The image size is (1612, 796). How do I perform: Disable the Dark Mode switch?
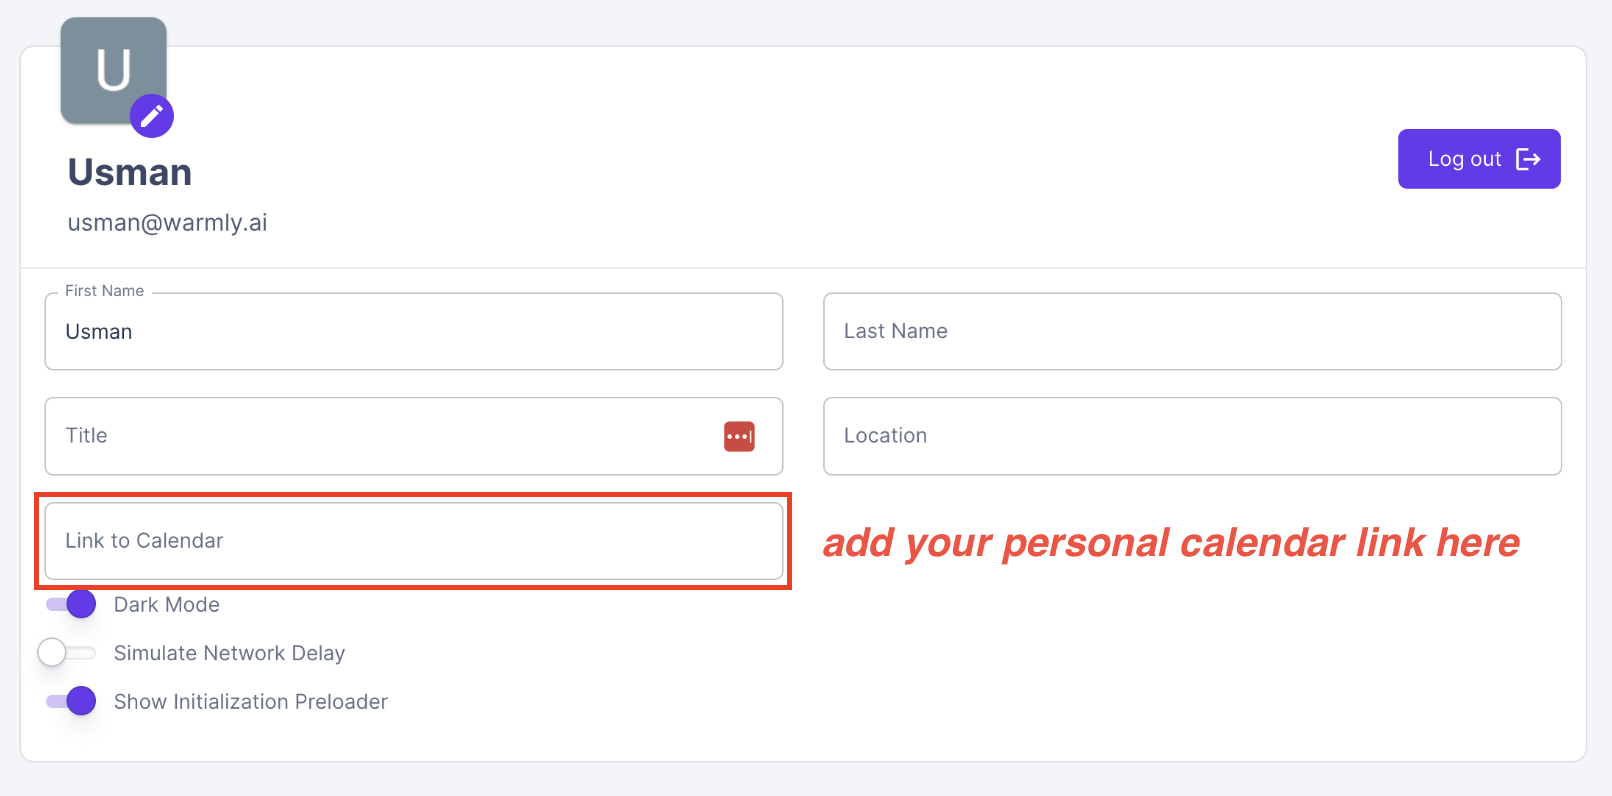point(72,604)
